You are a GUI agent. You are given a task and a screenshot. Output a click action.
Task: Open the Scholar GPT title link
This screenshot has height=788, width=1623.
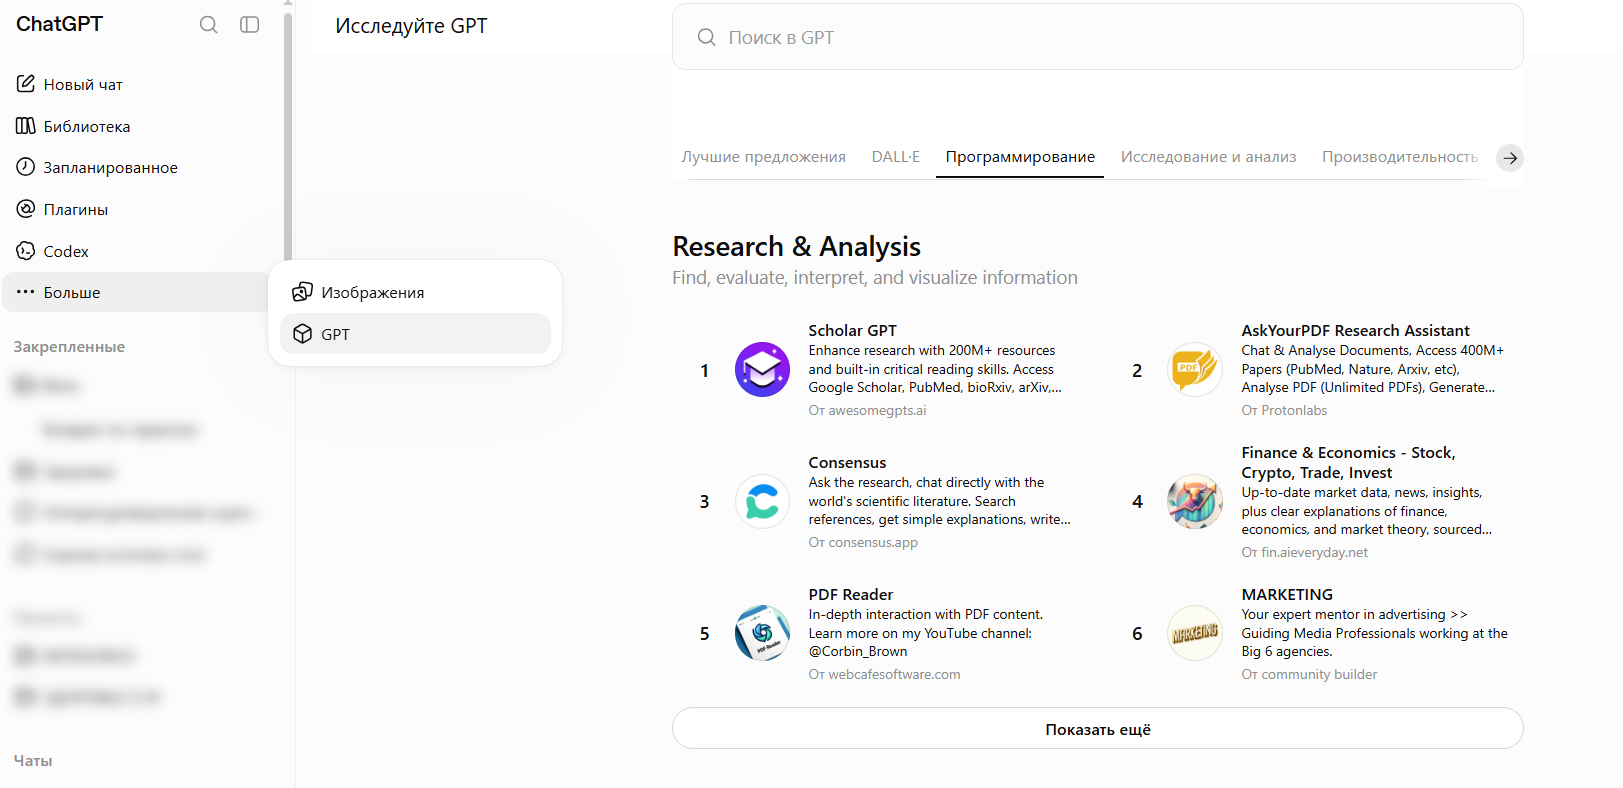852,331
